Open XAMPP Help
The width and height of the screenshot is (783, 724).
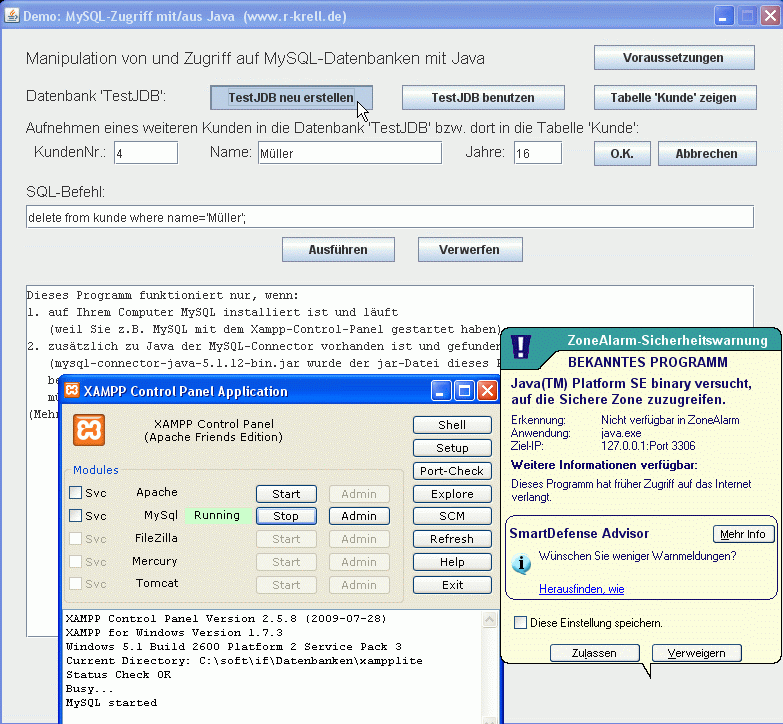pos(452,562)
